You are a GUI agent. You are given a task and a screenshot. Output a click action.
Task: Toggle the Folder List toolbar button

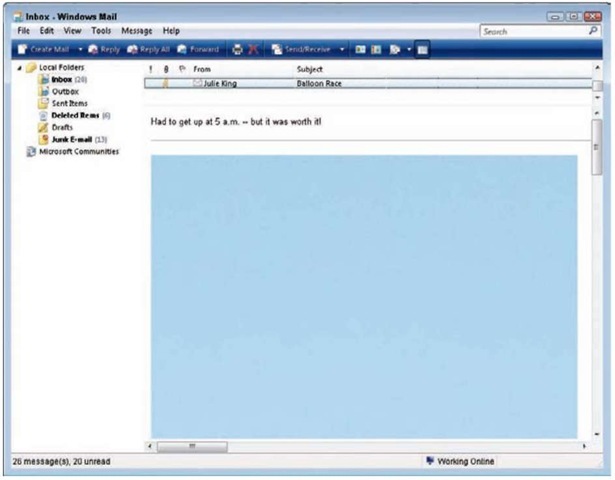click(x=422, y=49)
